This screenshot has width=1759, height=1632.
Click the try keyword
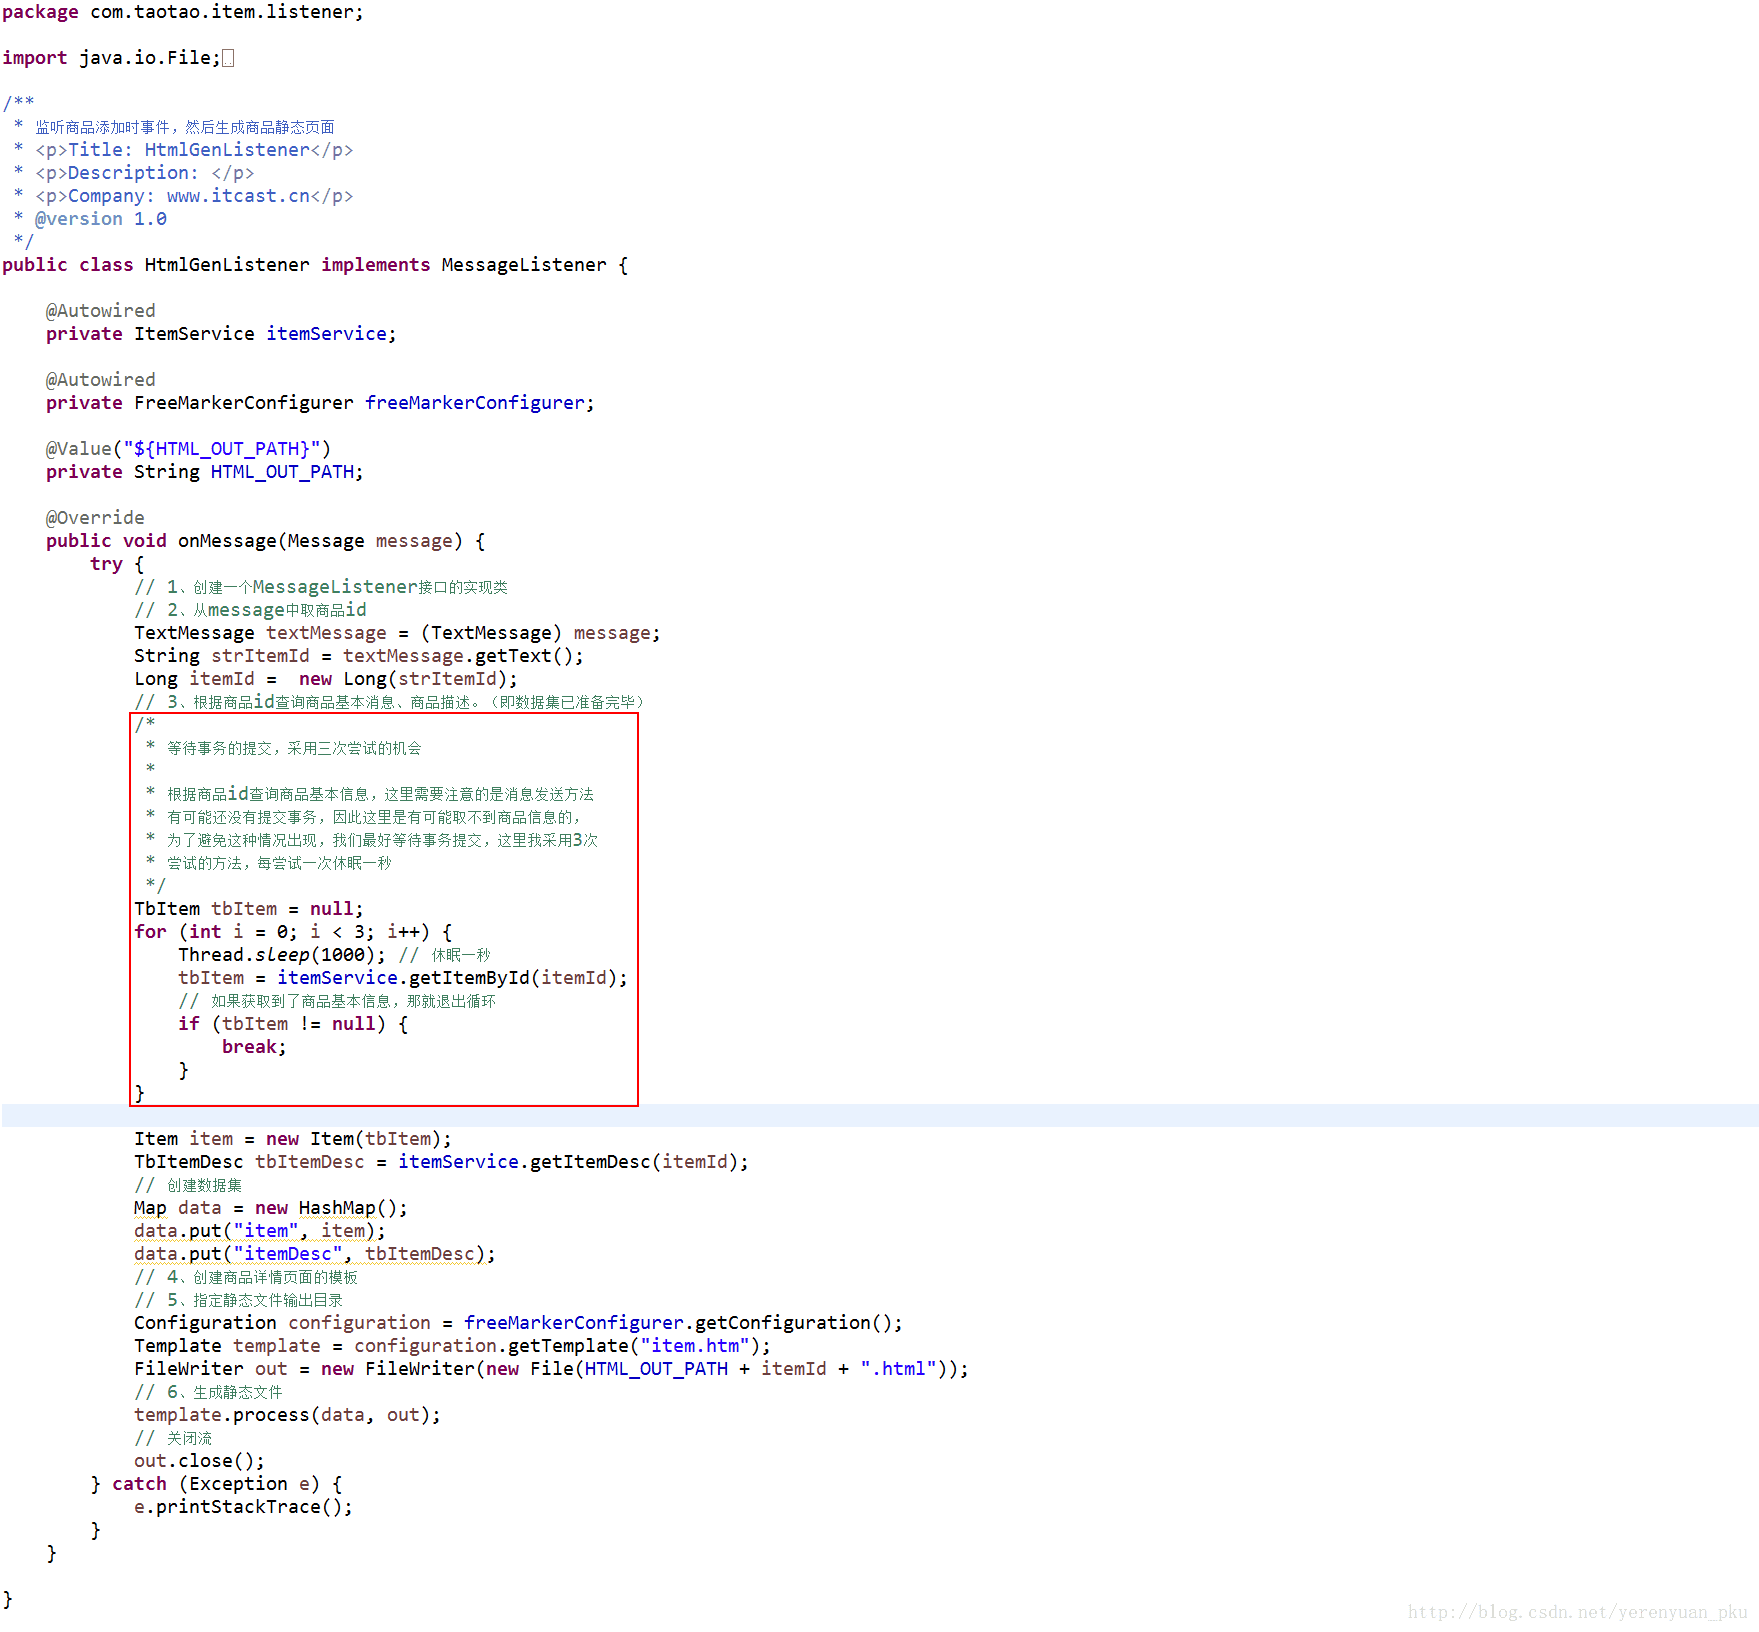(x=106, y=564)
